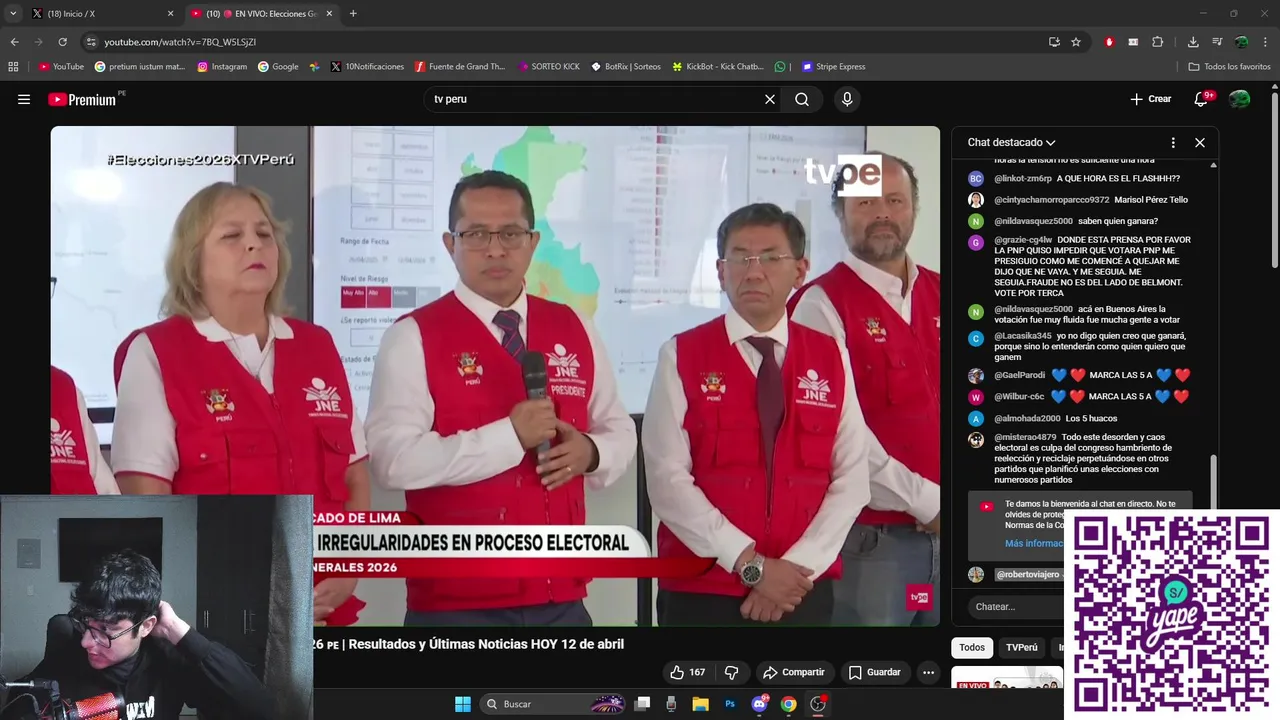Open the 'KickBot - Kick Chatb...' bookmark

(718, 67)
